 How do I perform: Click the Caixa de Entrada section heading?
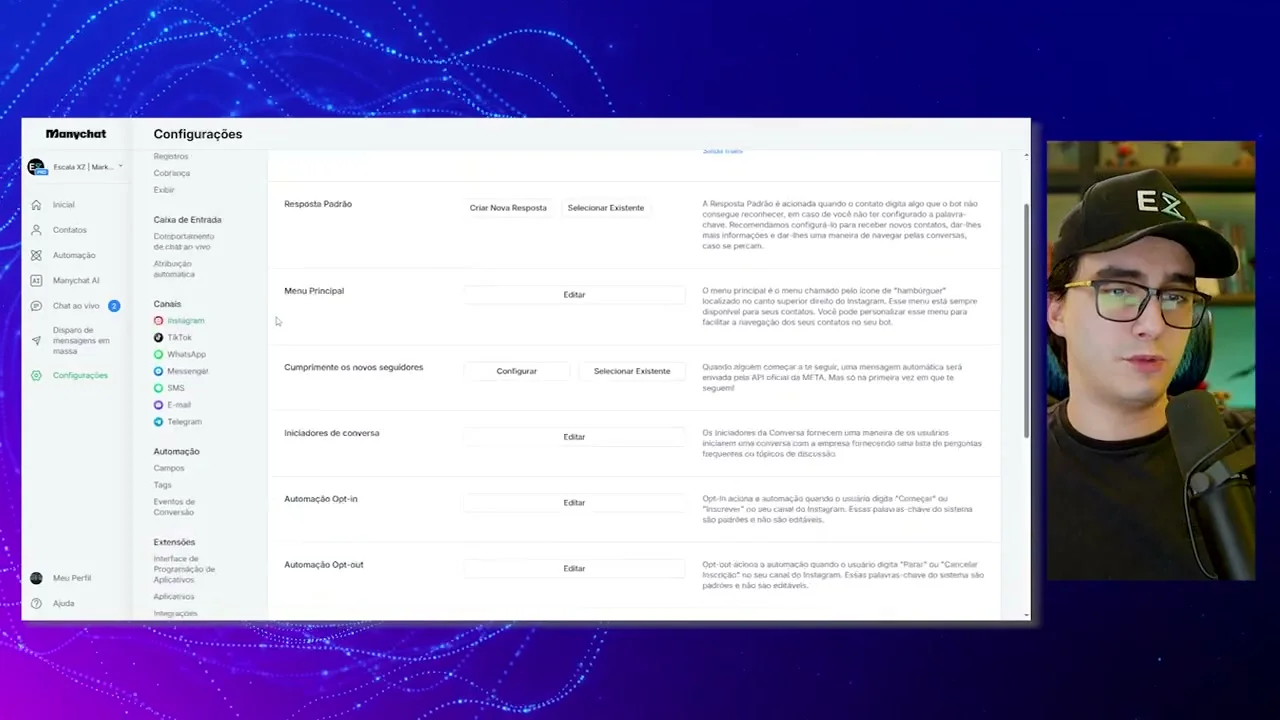[188, 220]
